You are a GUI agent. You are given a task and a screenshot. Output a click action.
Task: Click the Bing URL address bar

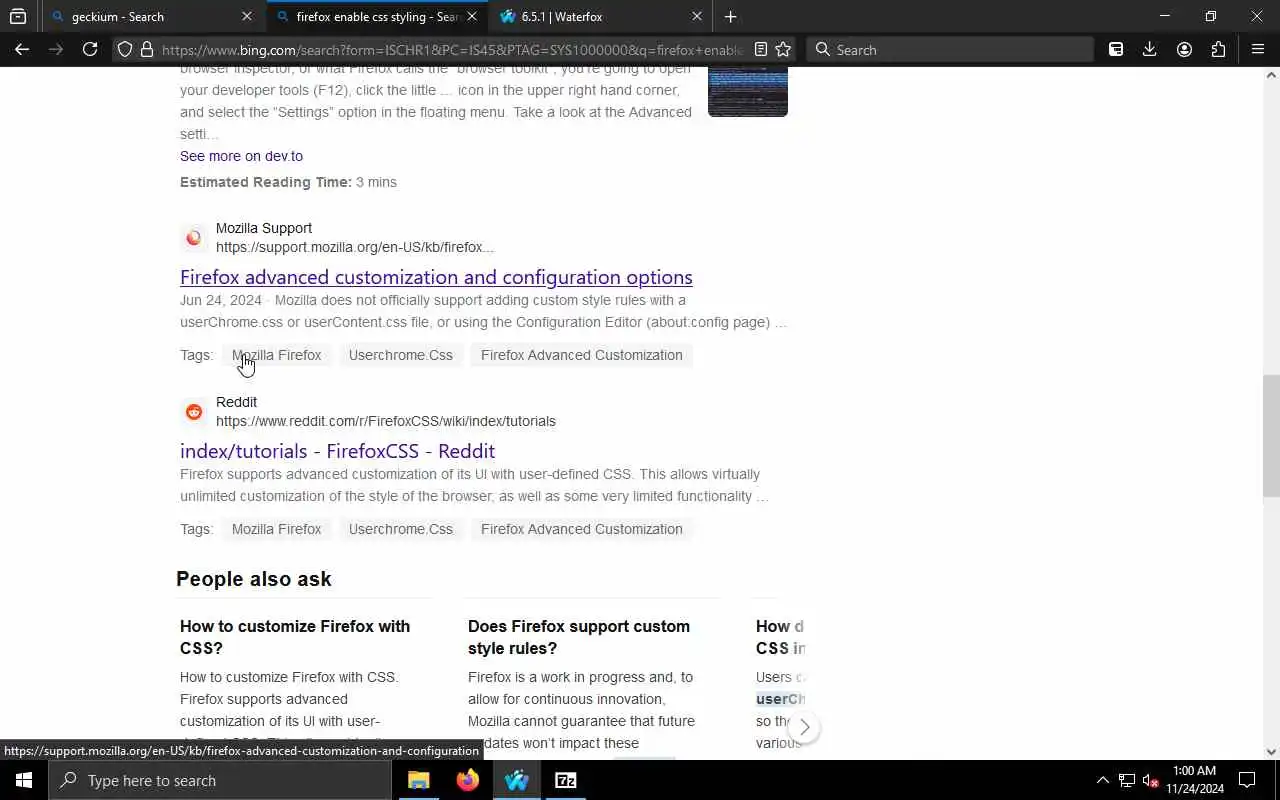point(452,49)
